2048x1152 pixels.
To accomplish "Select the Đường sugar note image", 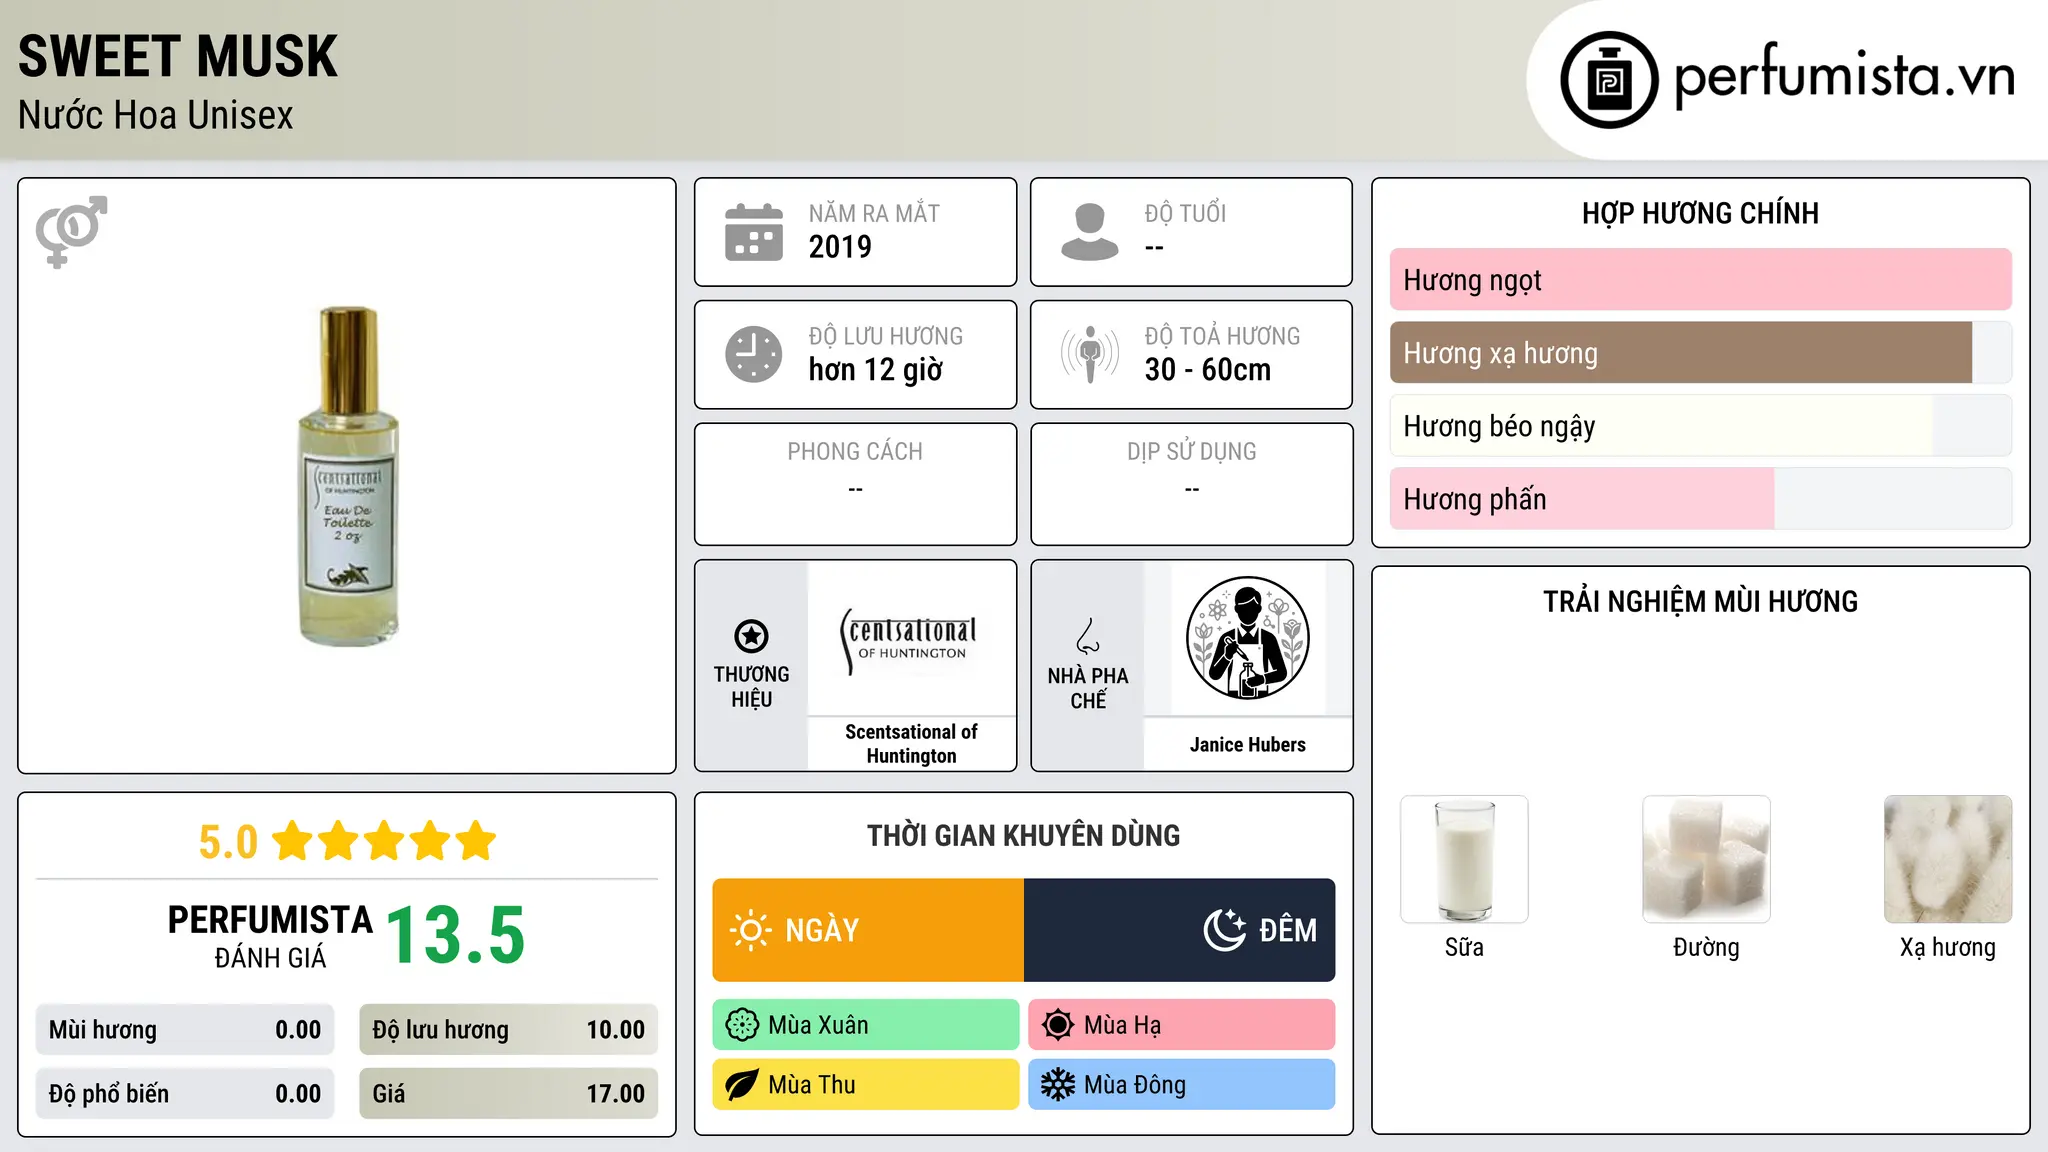I will coord(1706,859).
